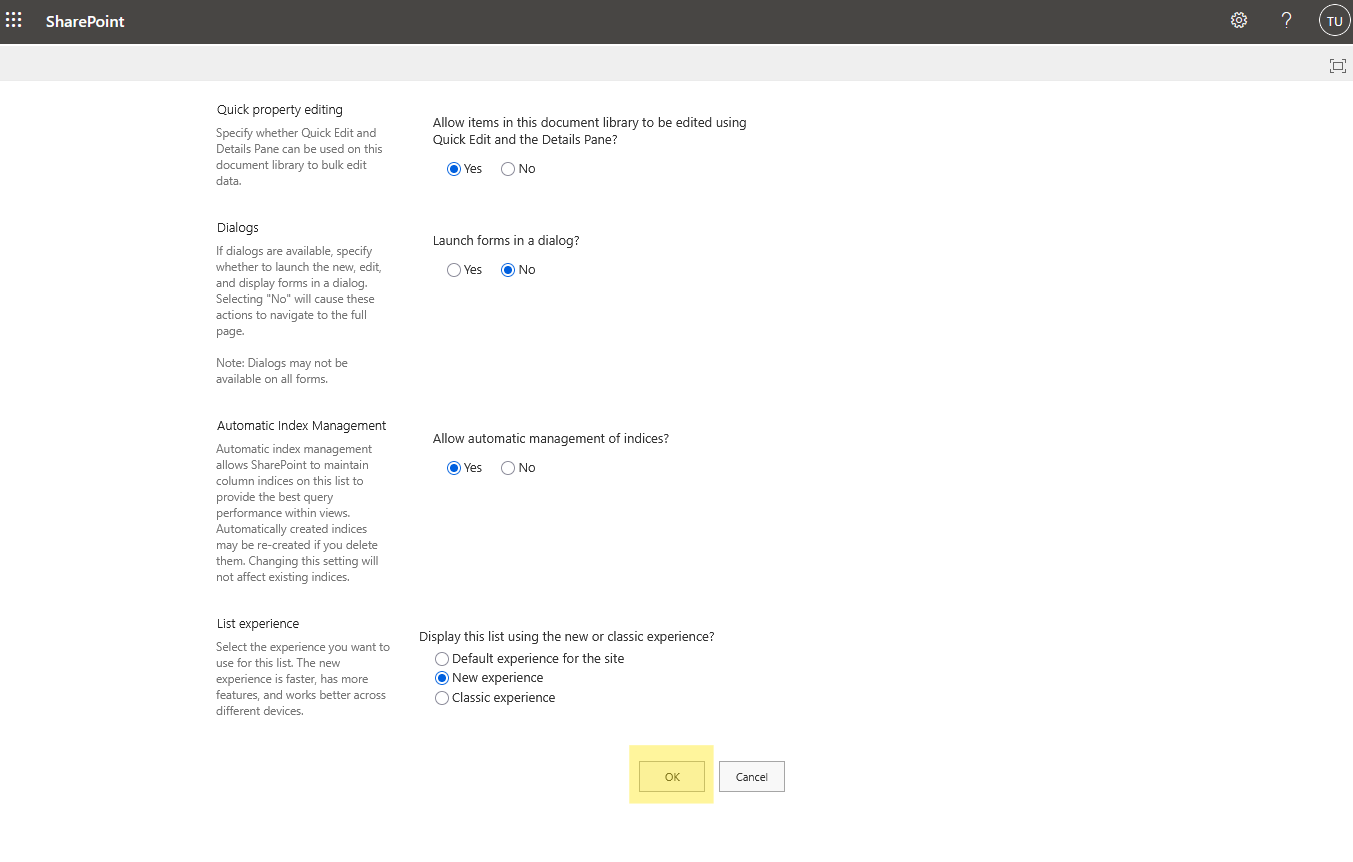1353x862 pixels.
Task: Enable automatic management of indices
Action: 453,467
